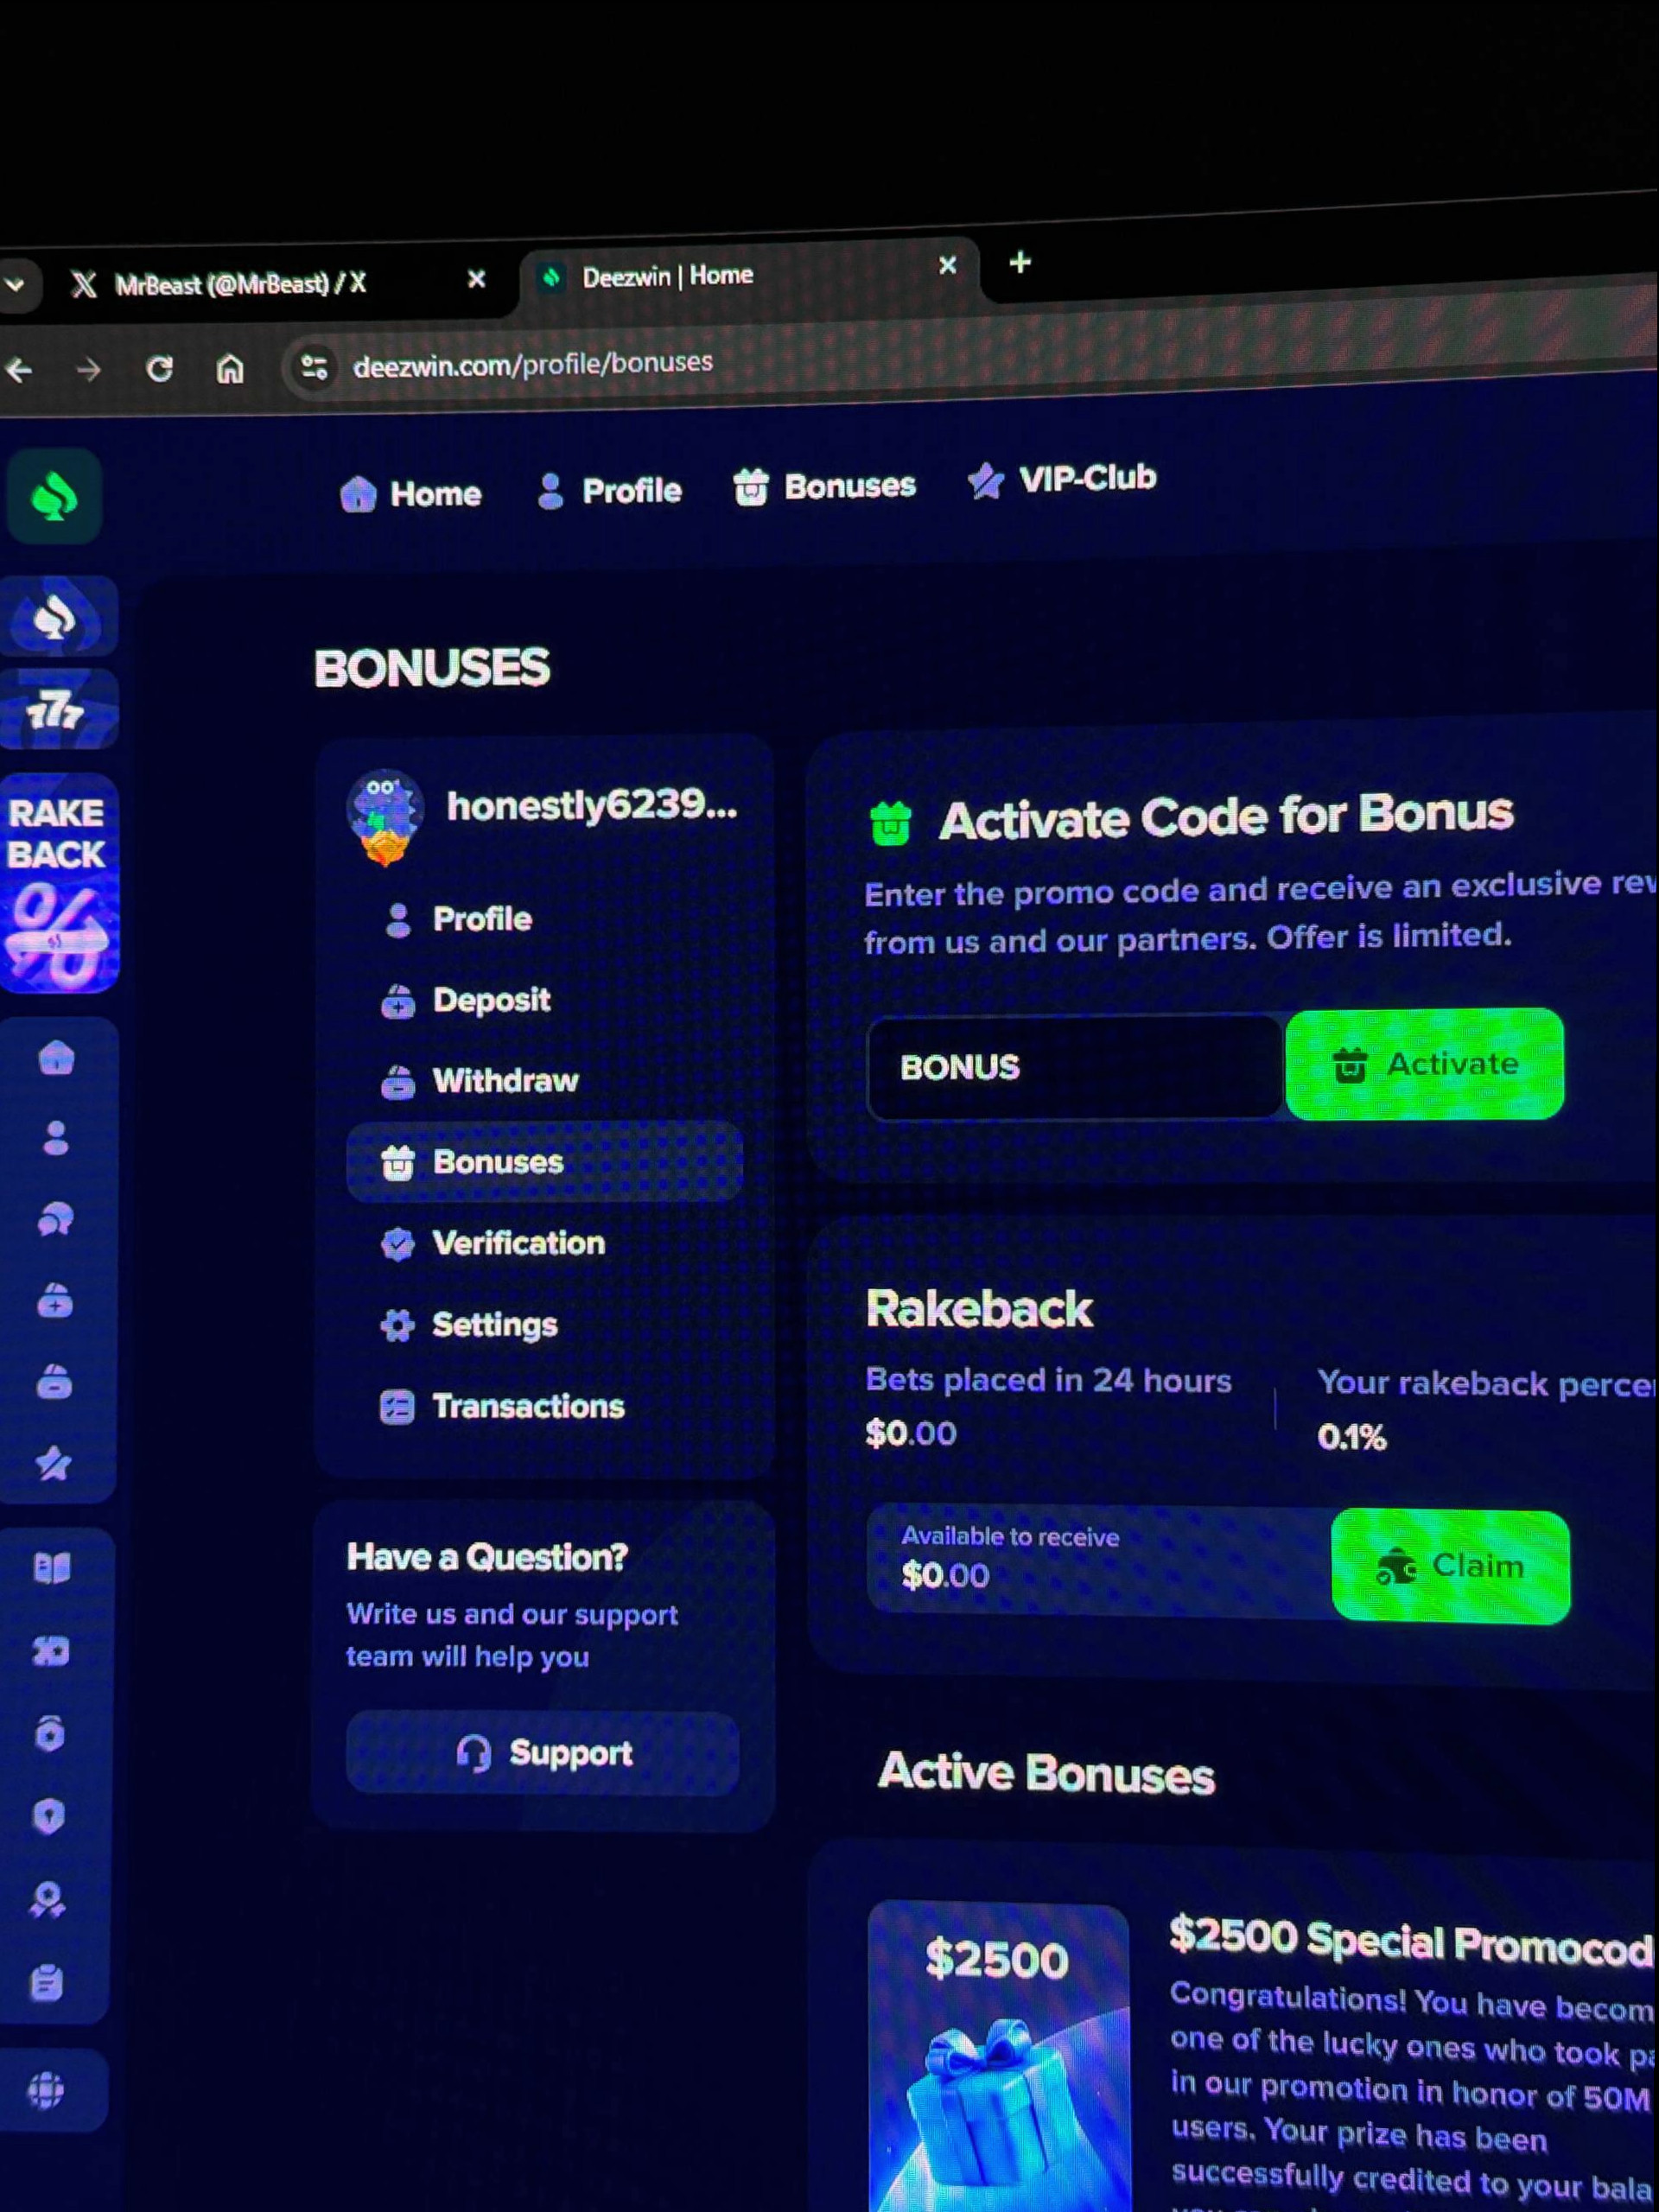Click the sidebar headset support icon

tap(55, 1219)
